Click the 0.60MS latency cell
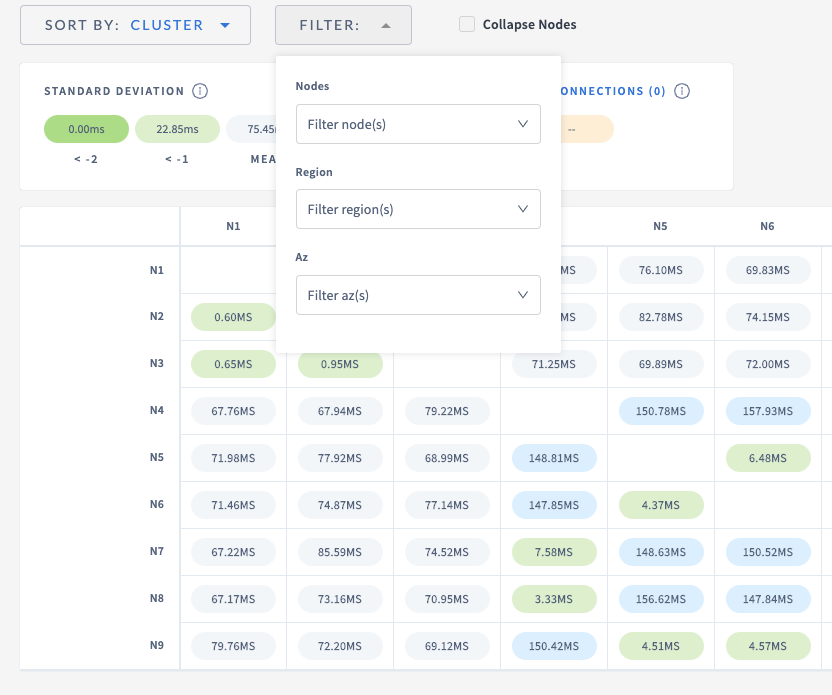Viewport: 832px width, 695px height. (x=233, y=317)
